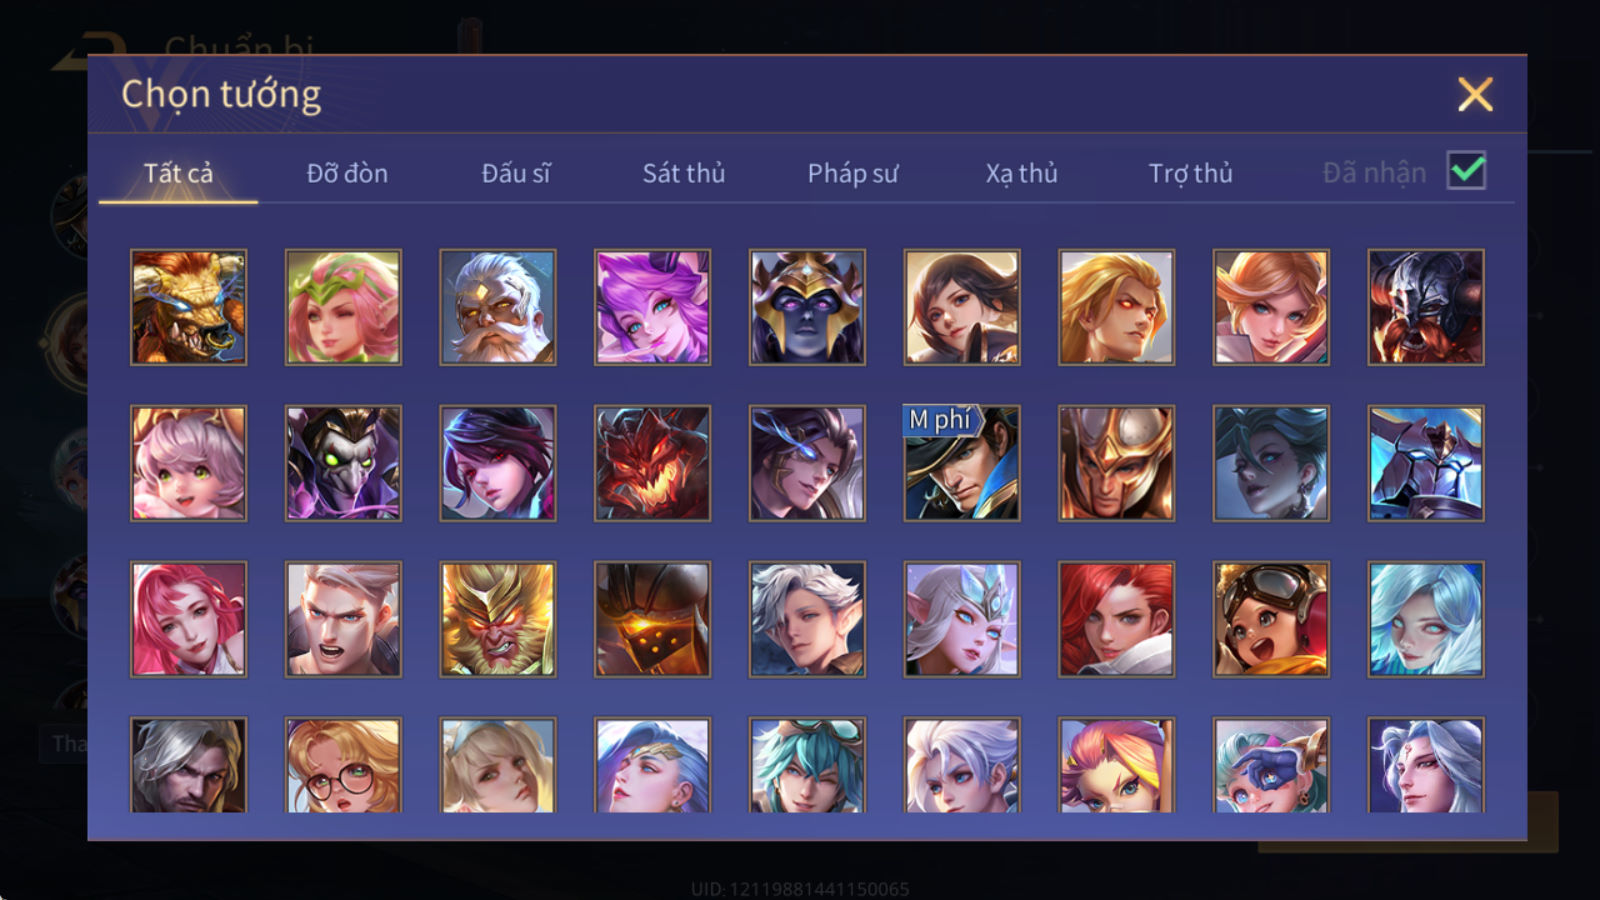Choose the golden monkey king hero

click(498, 619)
